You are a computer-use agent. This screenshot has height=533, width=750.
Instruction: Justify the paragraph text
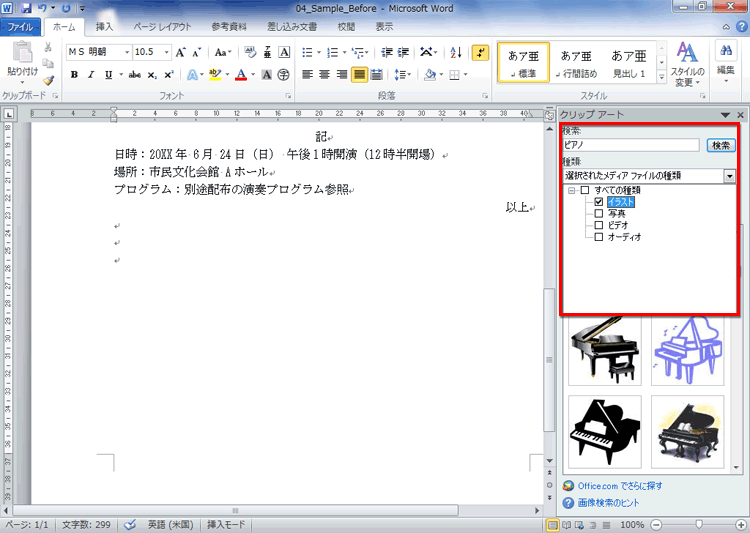[359, 75]
